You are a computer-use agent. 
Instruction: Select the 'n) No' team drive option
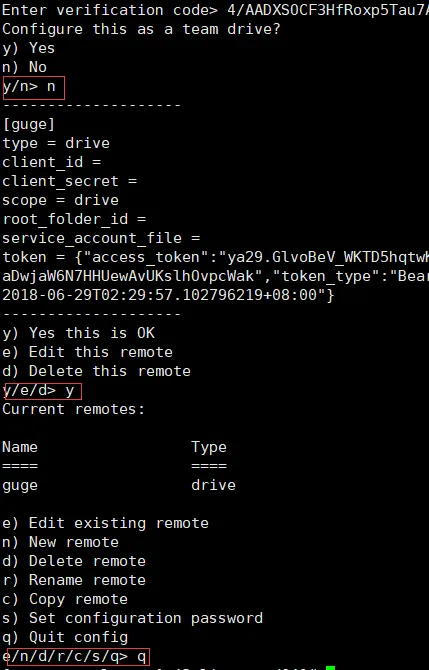point(24,67)
